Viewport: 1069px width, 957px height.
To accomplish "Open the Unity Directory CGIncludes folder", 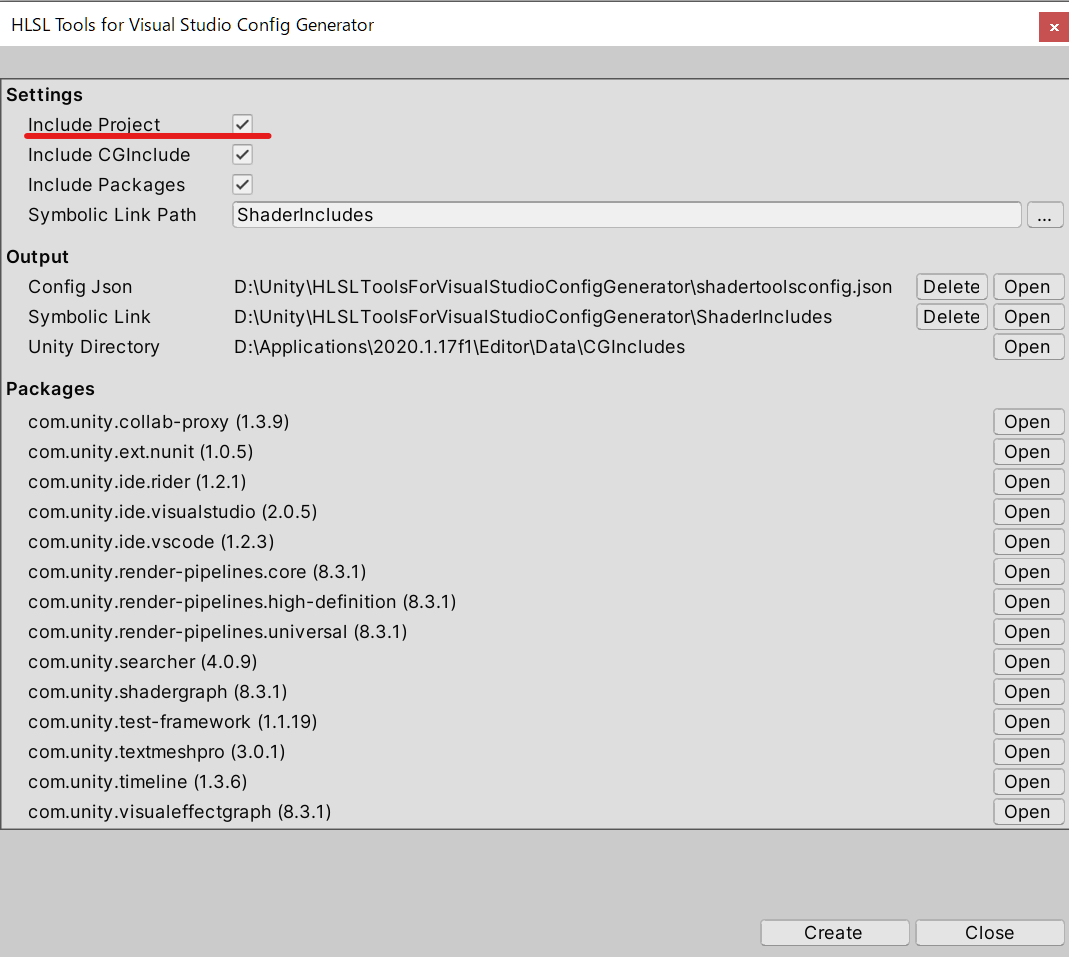I will point(1027,347).
